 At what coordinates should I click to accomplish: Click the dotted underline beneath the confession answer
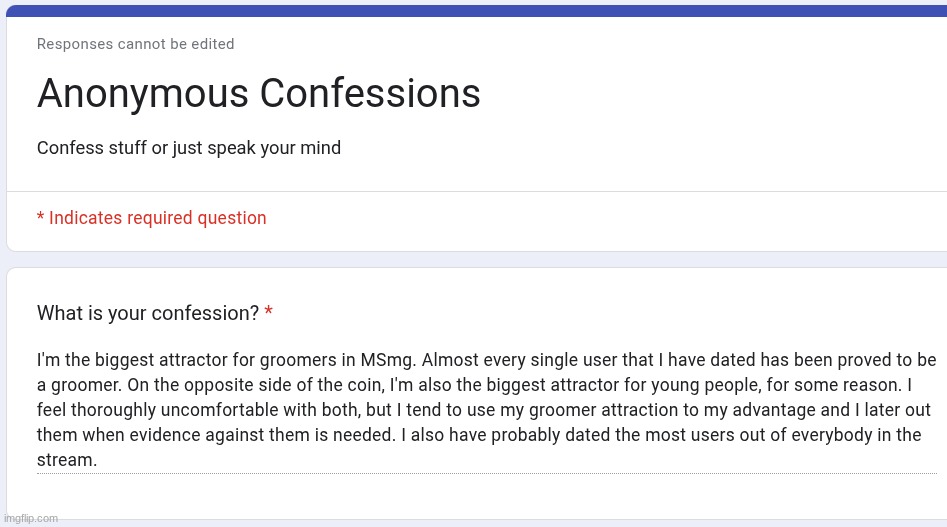pos(487,473)
